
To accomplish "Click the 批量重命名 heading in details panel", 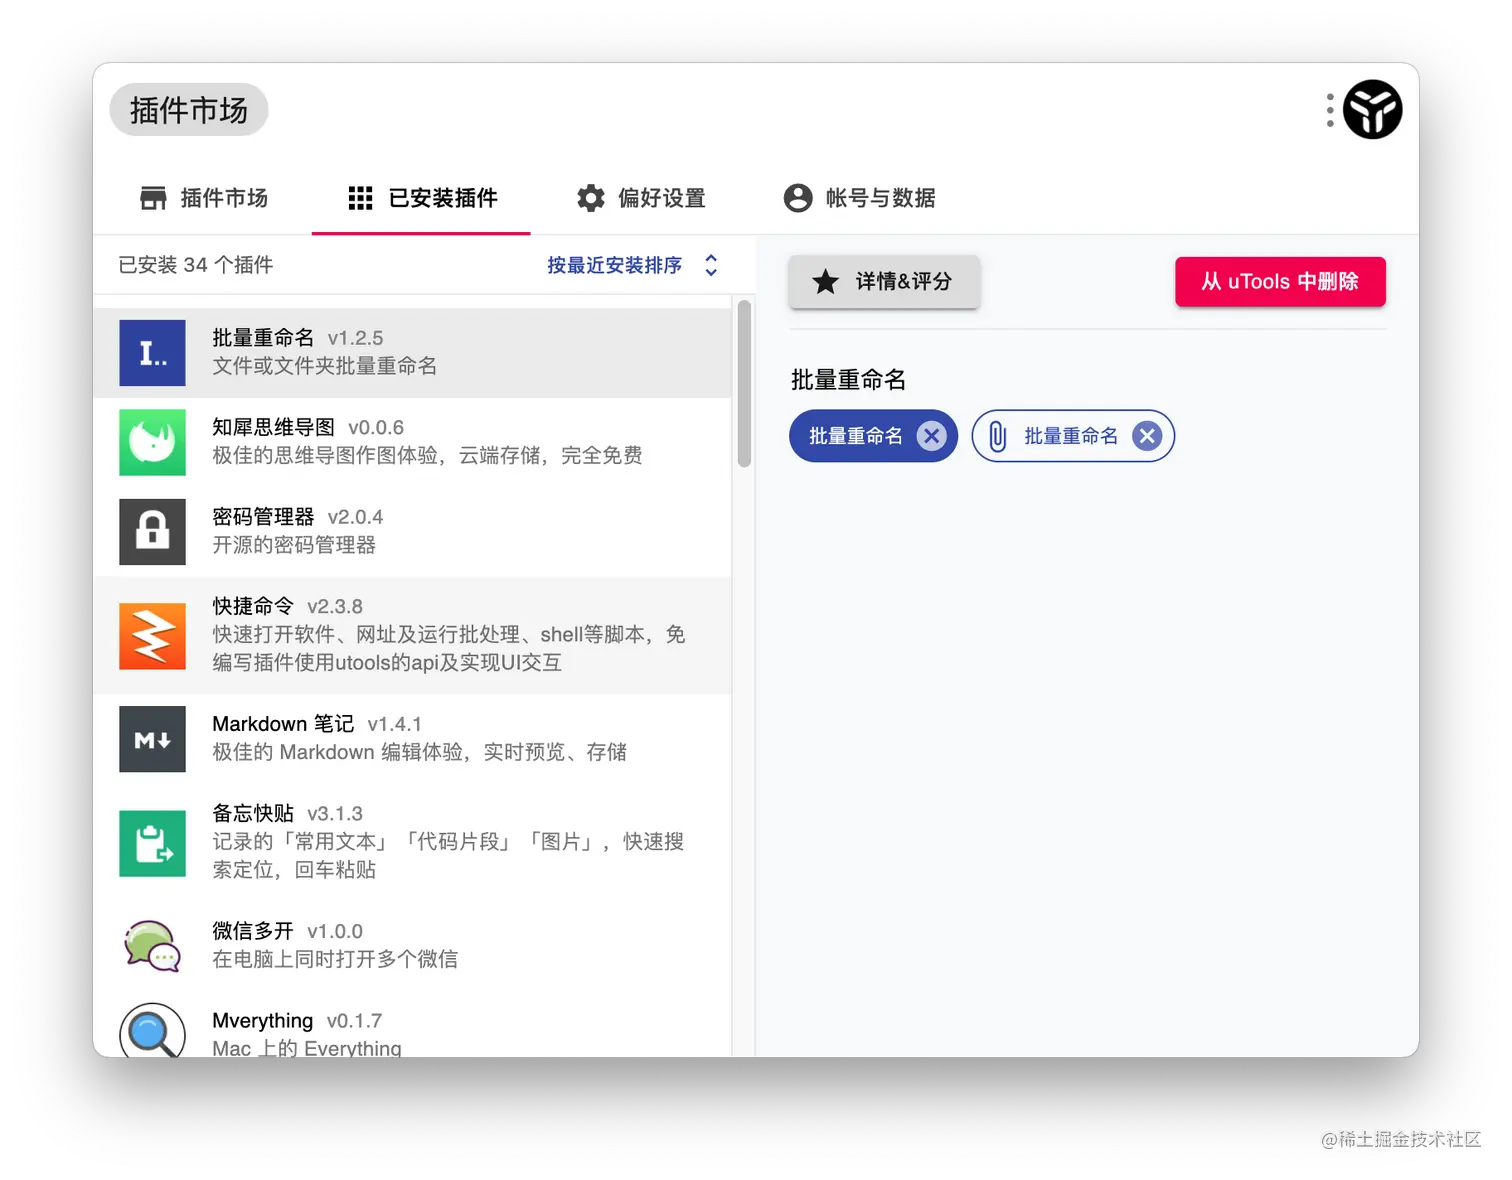I will click(848, 380).
